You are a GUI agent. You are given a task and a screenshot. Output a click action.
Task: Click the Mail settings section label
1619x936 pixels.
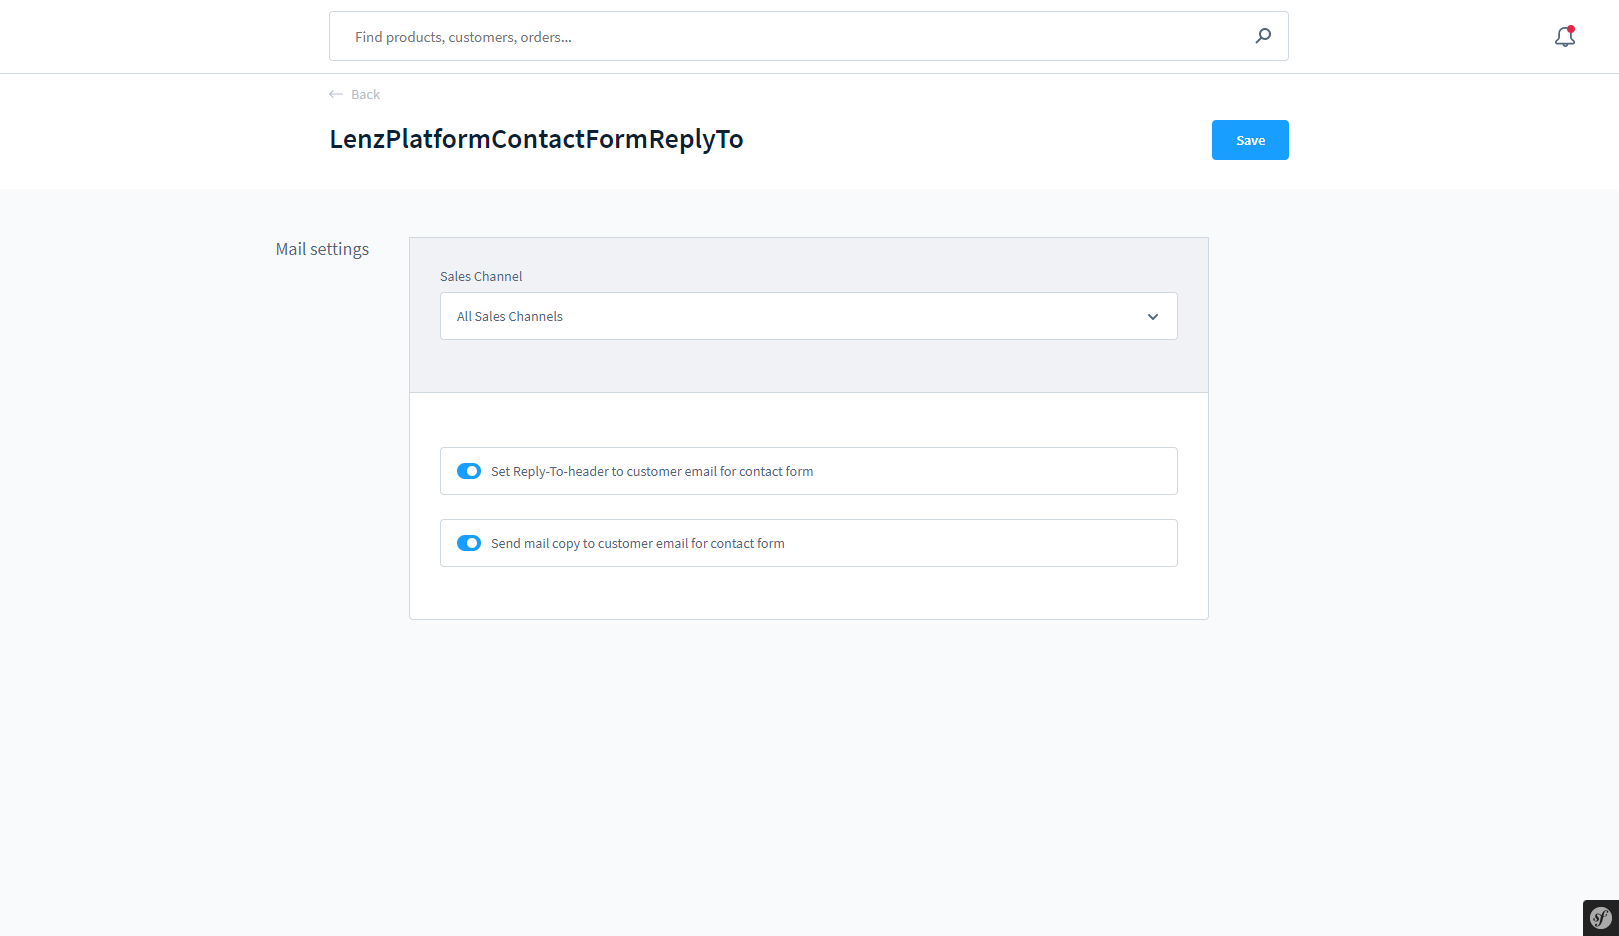pyautogui.click(x=322, y=249)
